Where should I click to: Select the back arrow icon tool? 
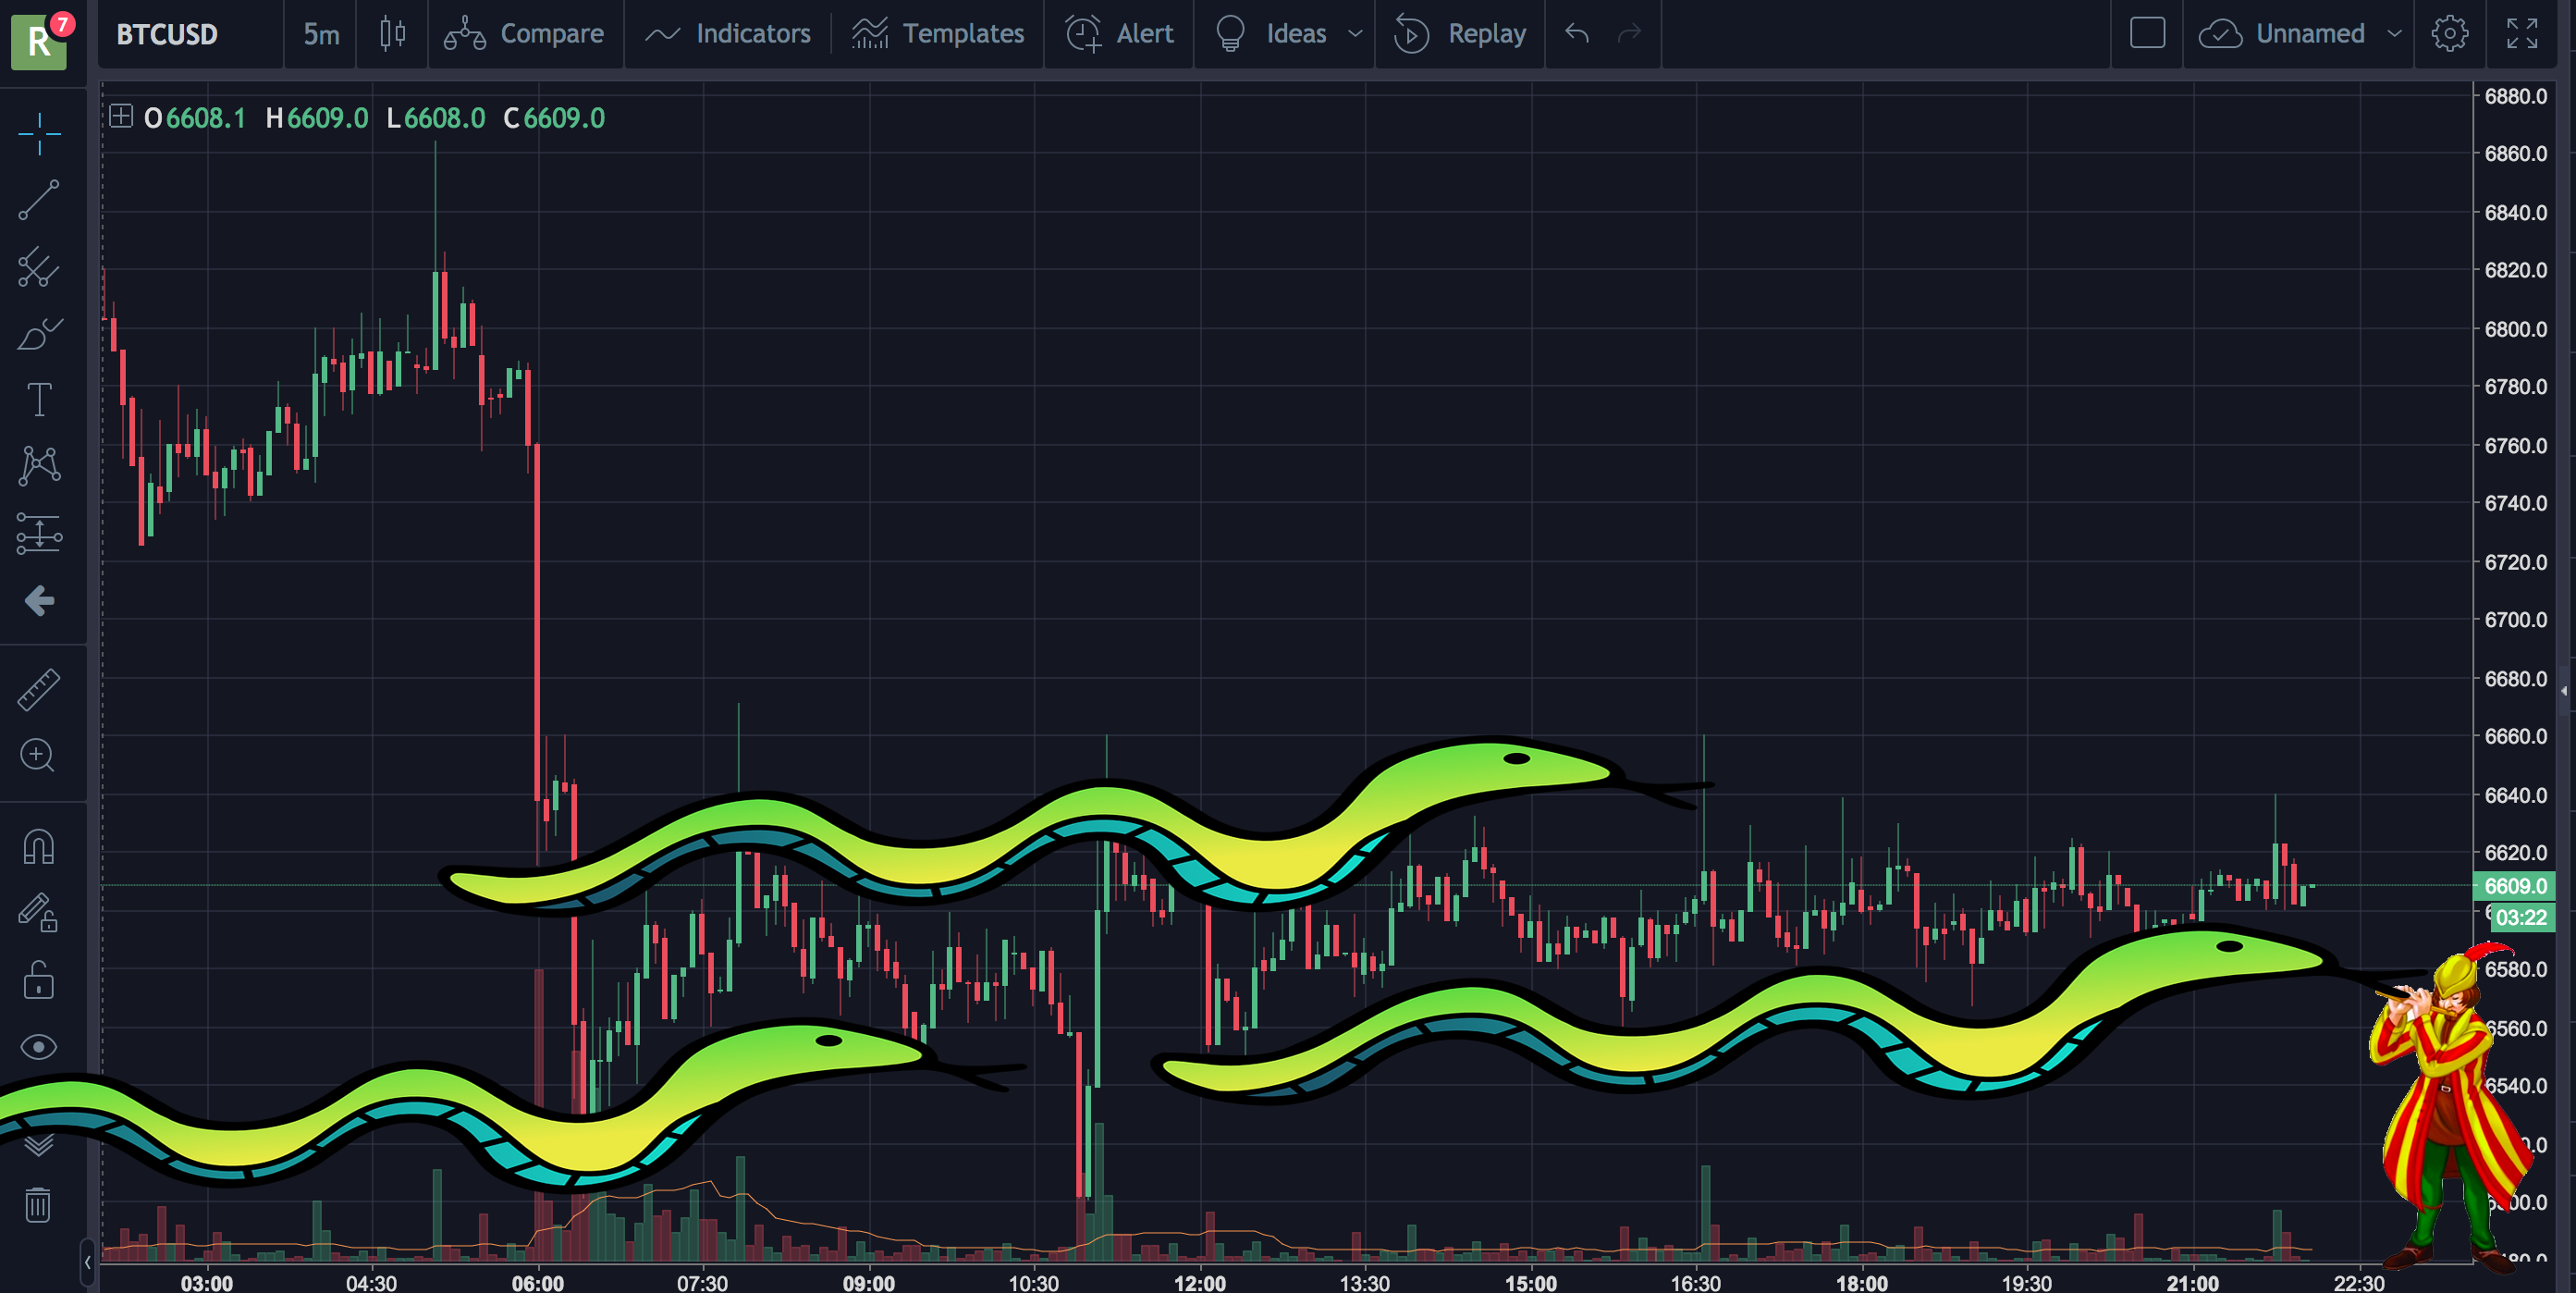pos(39,600)
